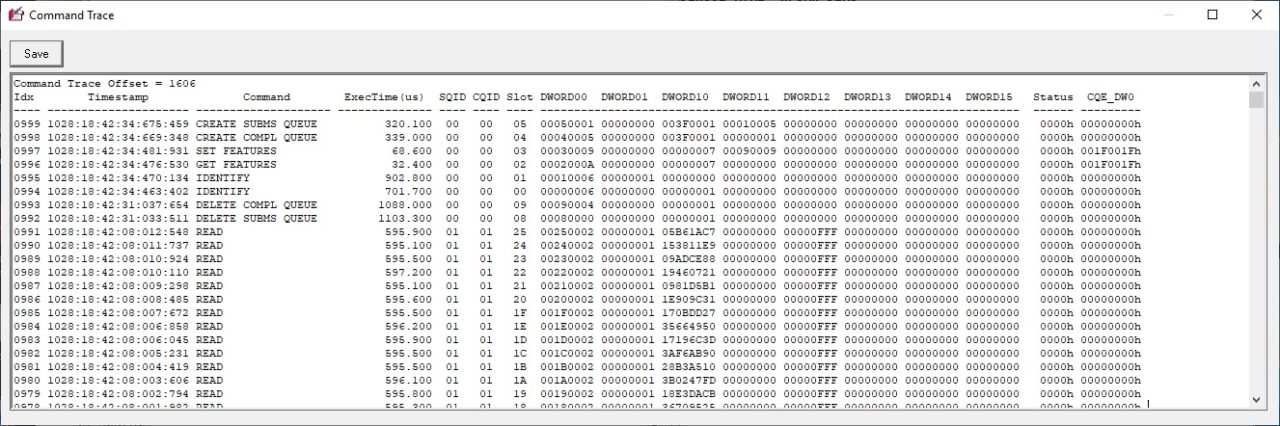Click the Command Trace Offset line
The width and height of the screenshot is (1280, 426).
tap(104, 84)
